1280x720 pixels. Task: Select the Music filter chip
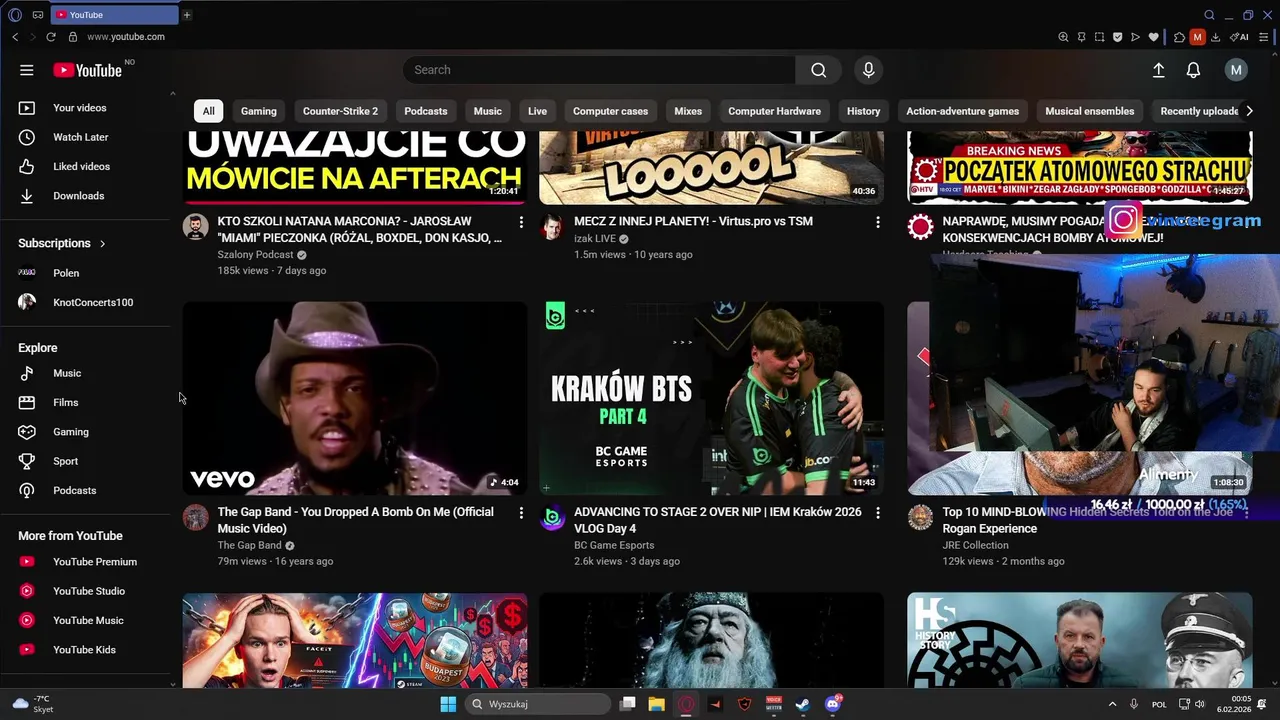pos(488,111)
